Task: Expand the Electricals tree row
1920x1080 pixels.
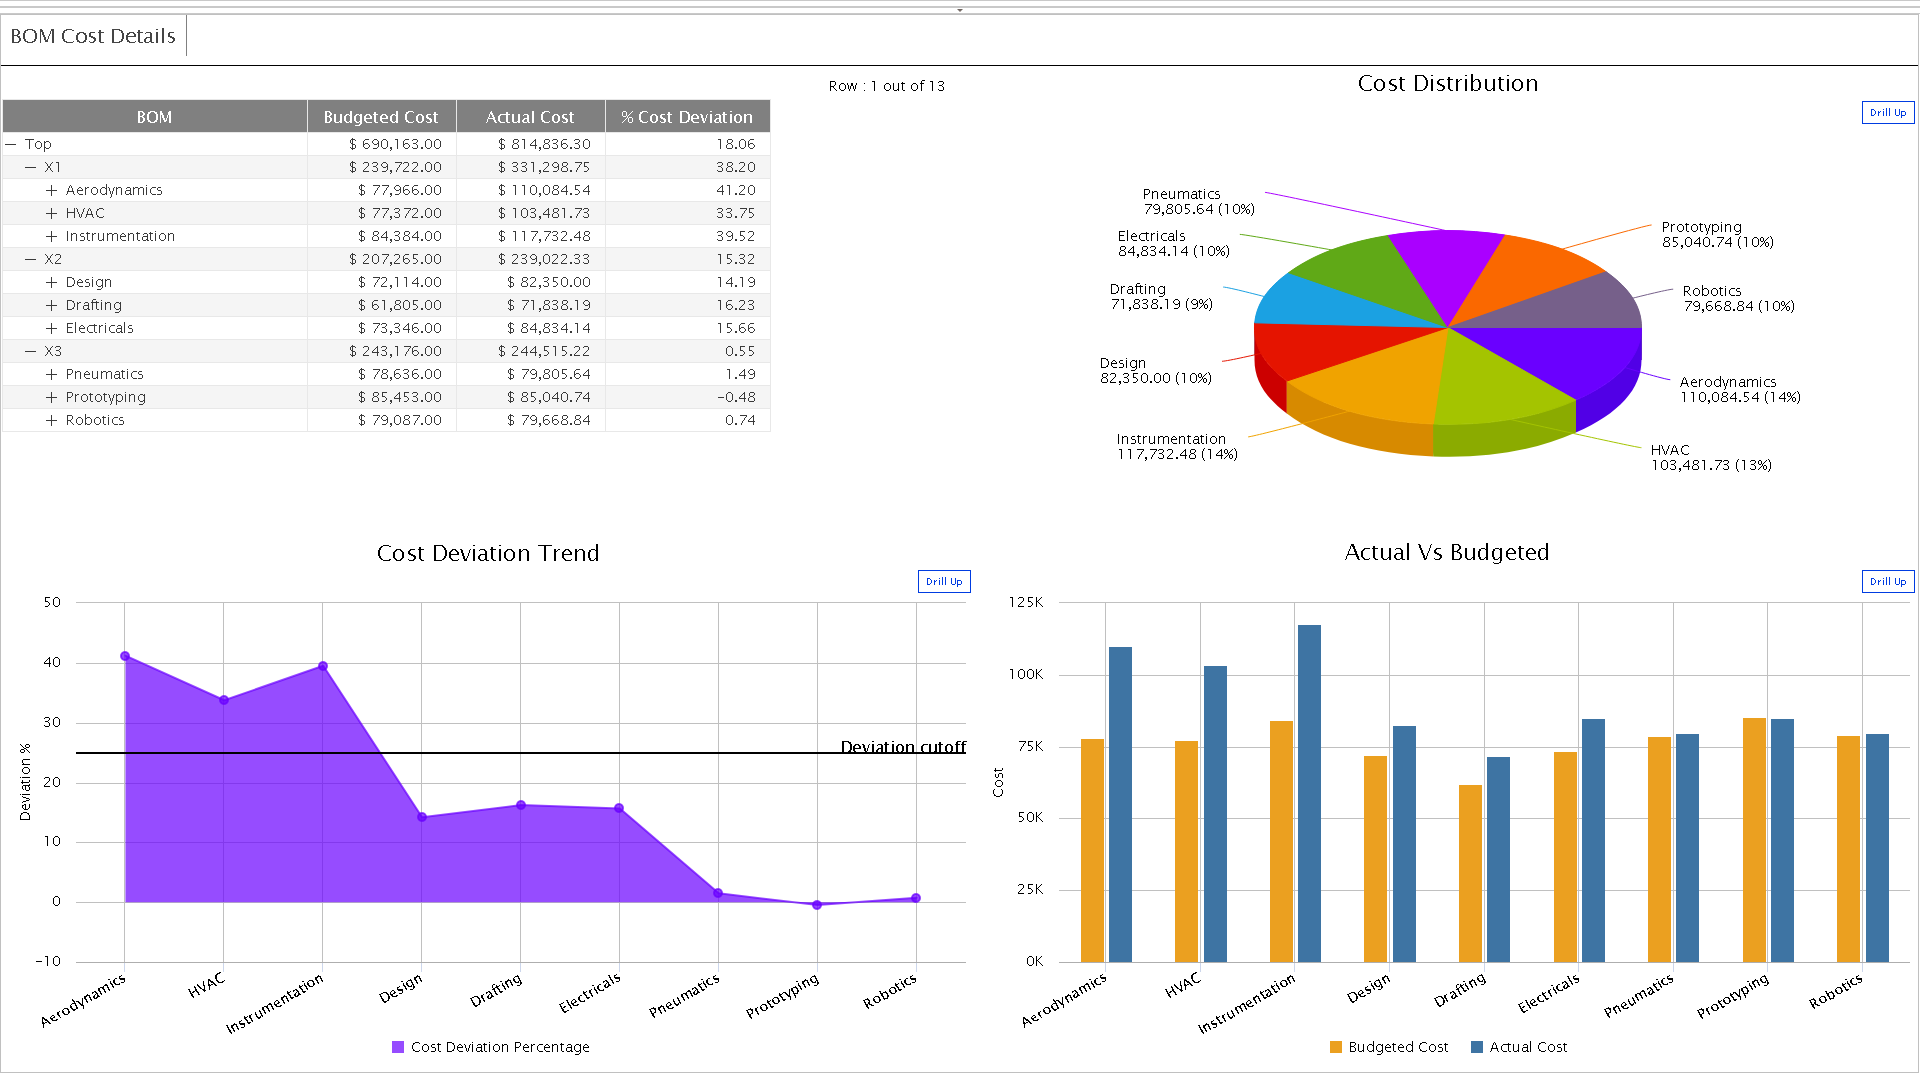Action: click(51, 328)
